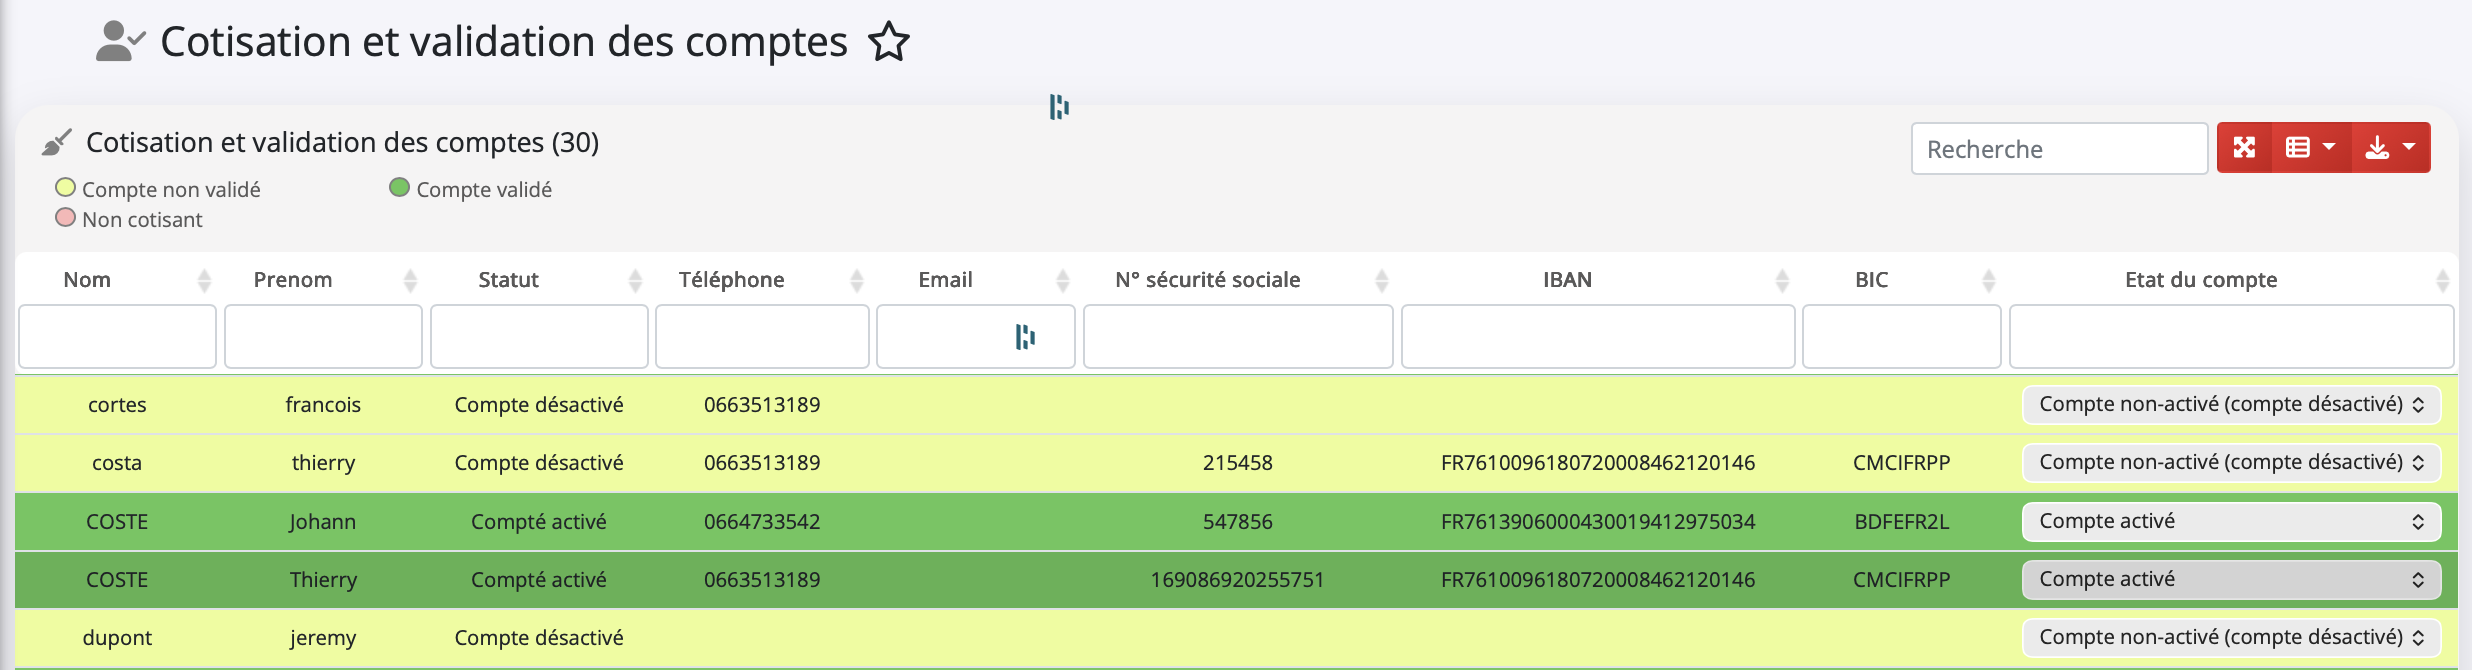Focus the Recherche search field

point(2058,149)
